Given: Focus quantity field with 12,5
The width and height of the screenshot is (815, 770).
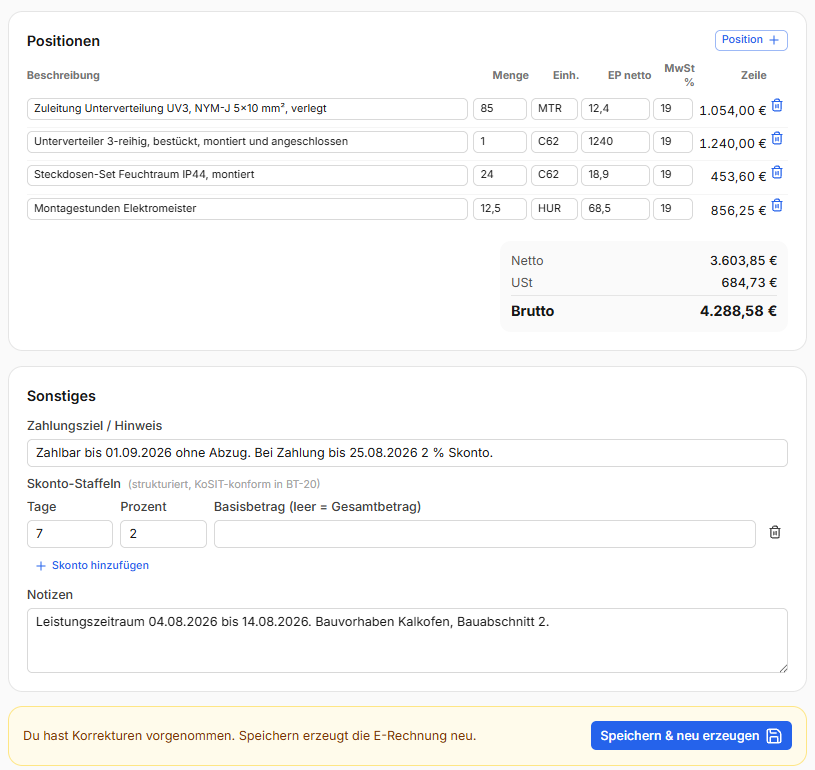Looking at the screenshot, I should tap(499, 209).
